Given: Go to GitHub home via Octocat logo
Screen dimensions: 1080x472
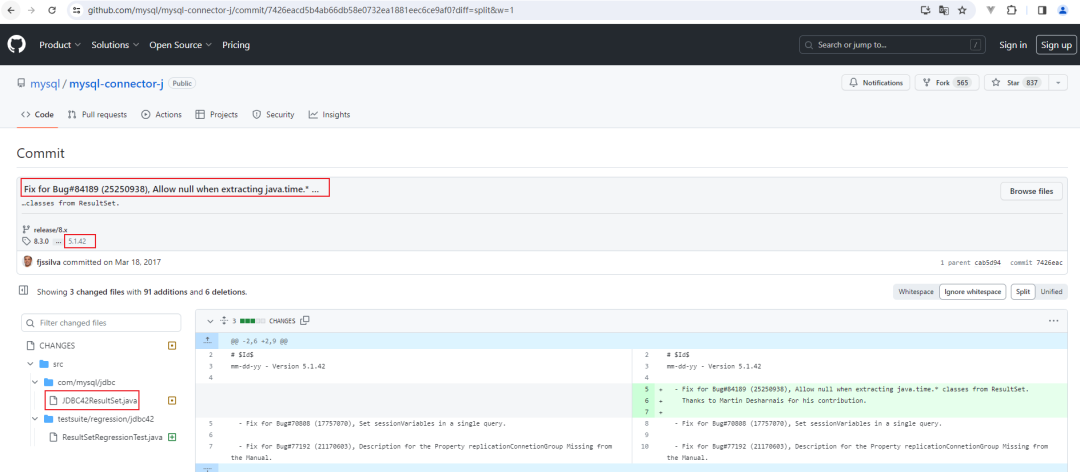Looking at the screenshot, I should [x=17, y=45].
